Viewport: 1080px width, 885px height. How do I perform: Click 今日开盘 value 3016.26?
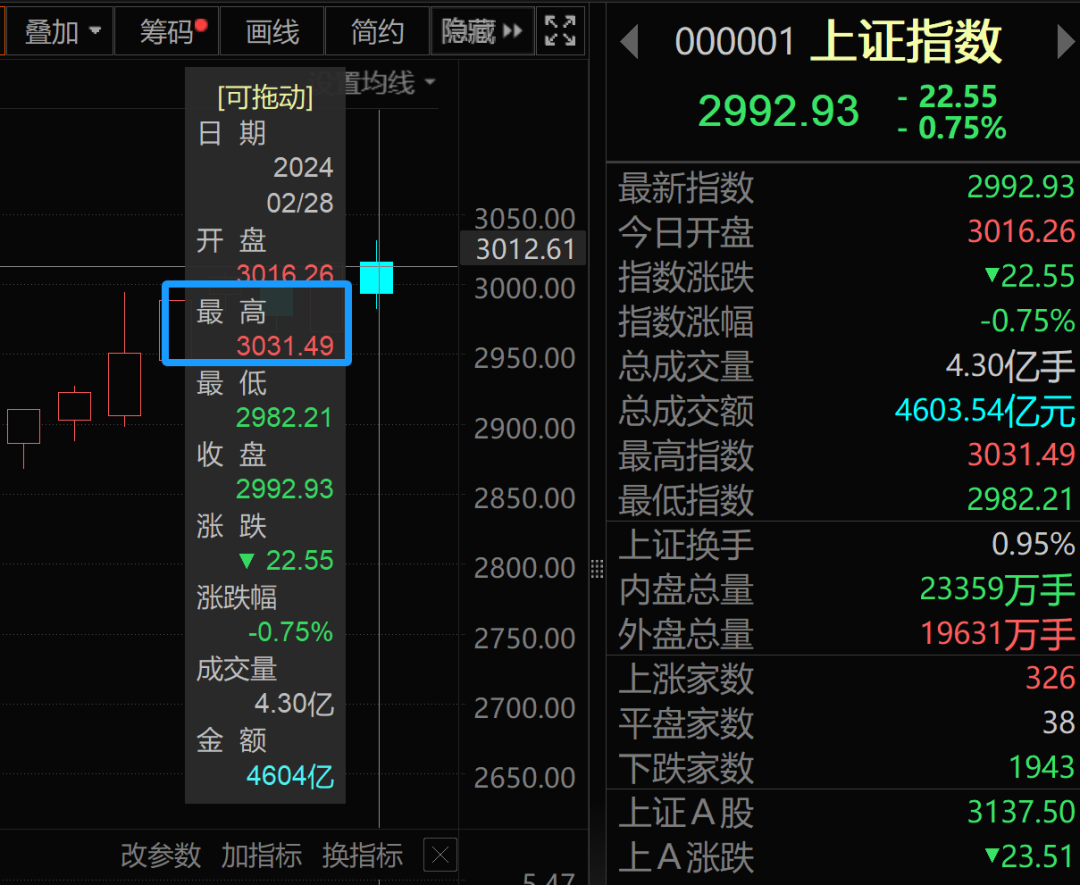tap(1021, 231)
